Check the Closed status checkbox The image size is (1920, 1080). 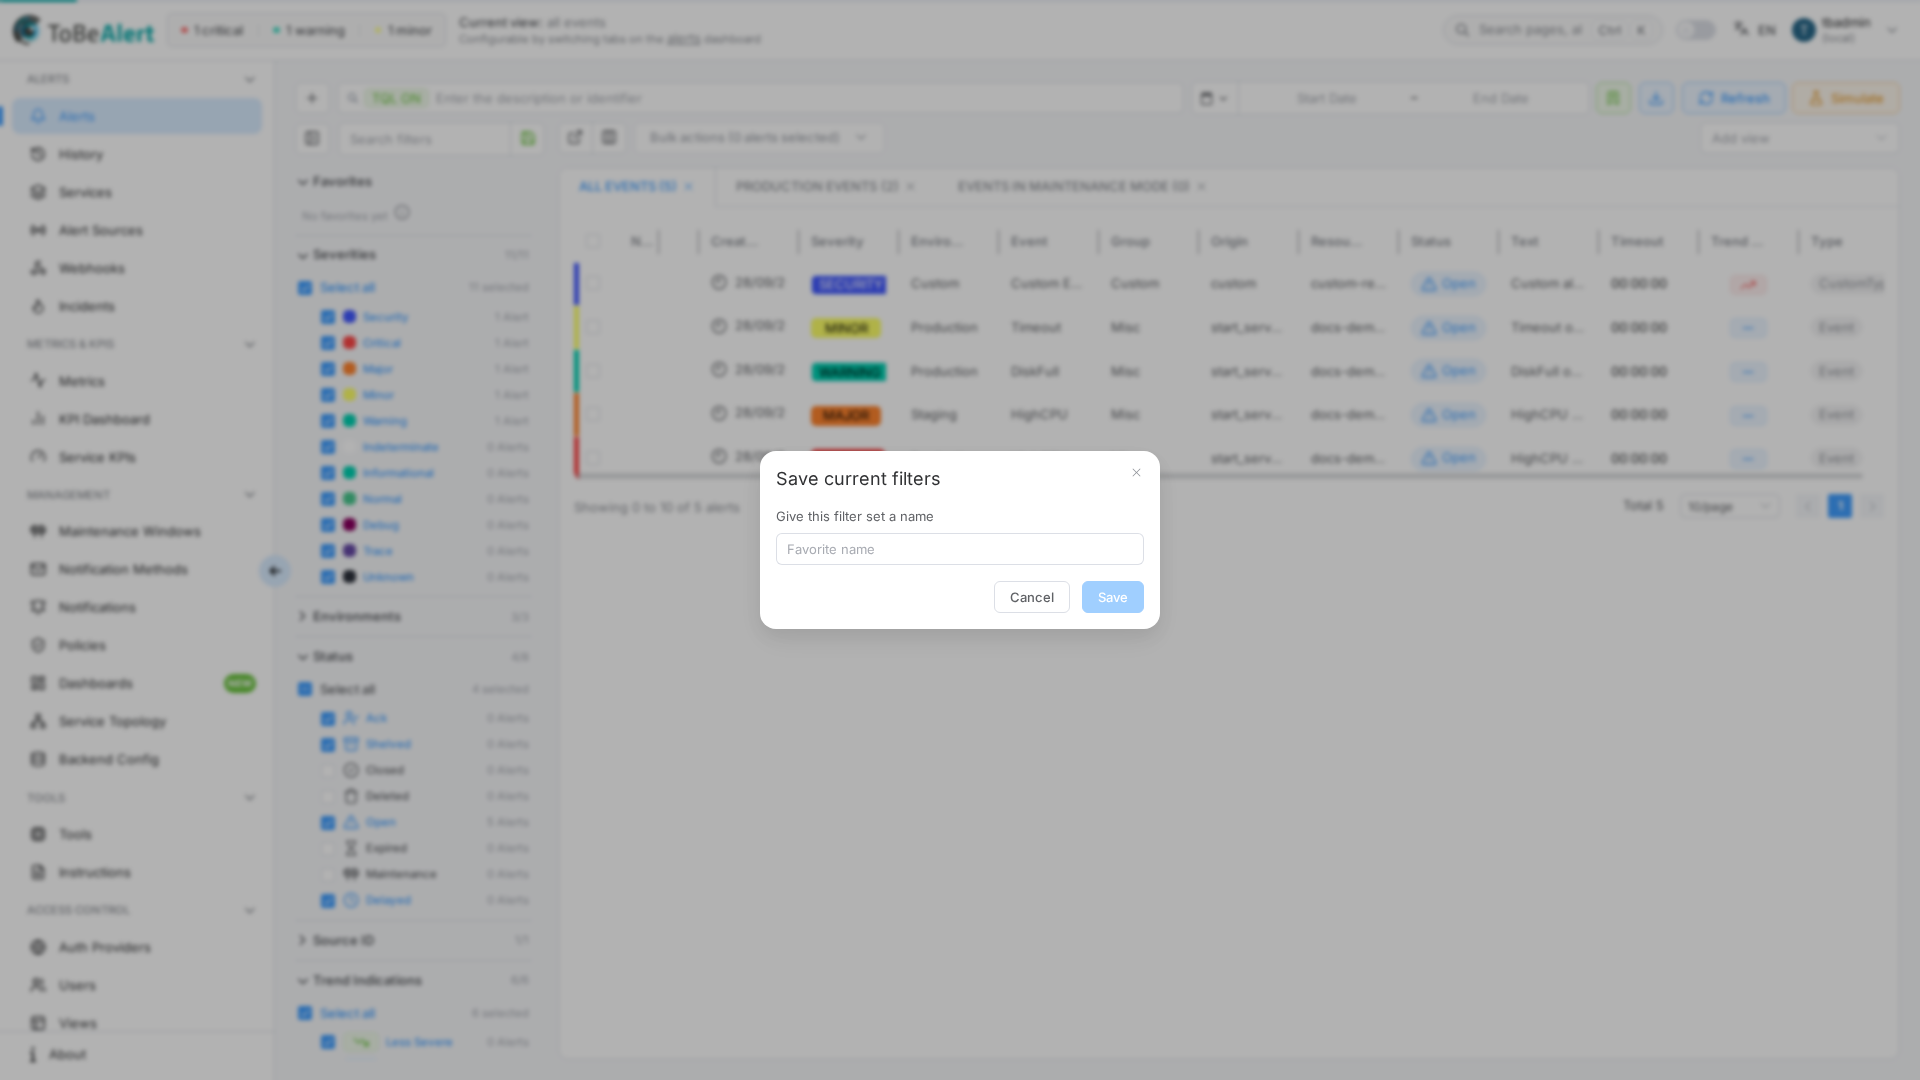328,770
